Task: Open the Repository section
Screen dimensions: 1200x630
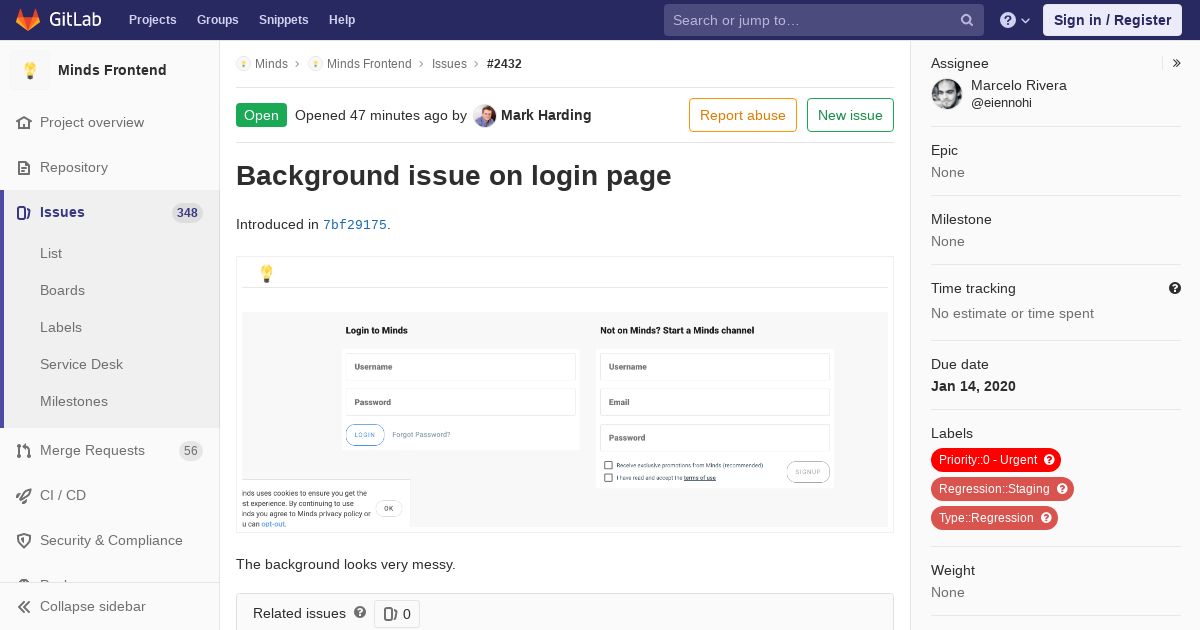Action: coord(74,167)
